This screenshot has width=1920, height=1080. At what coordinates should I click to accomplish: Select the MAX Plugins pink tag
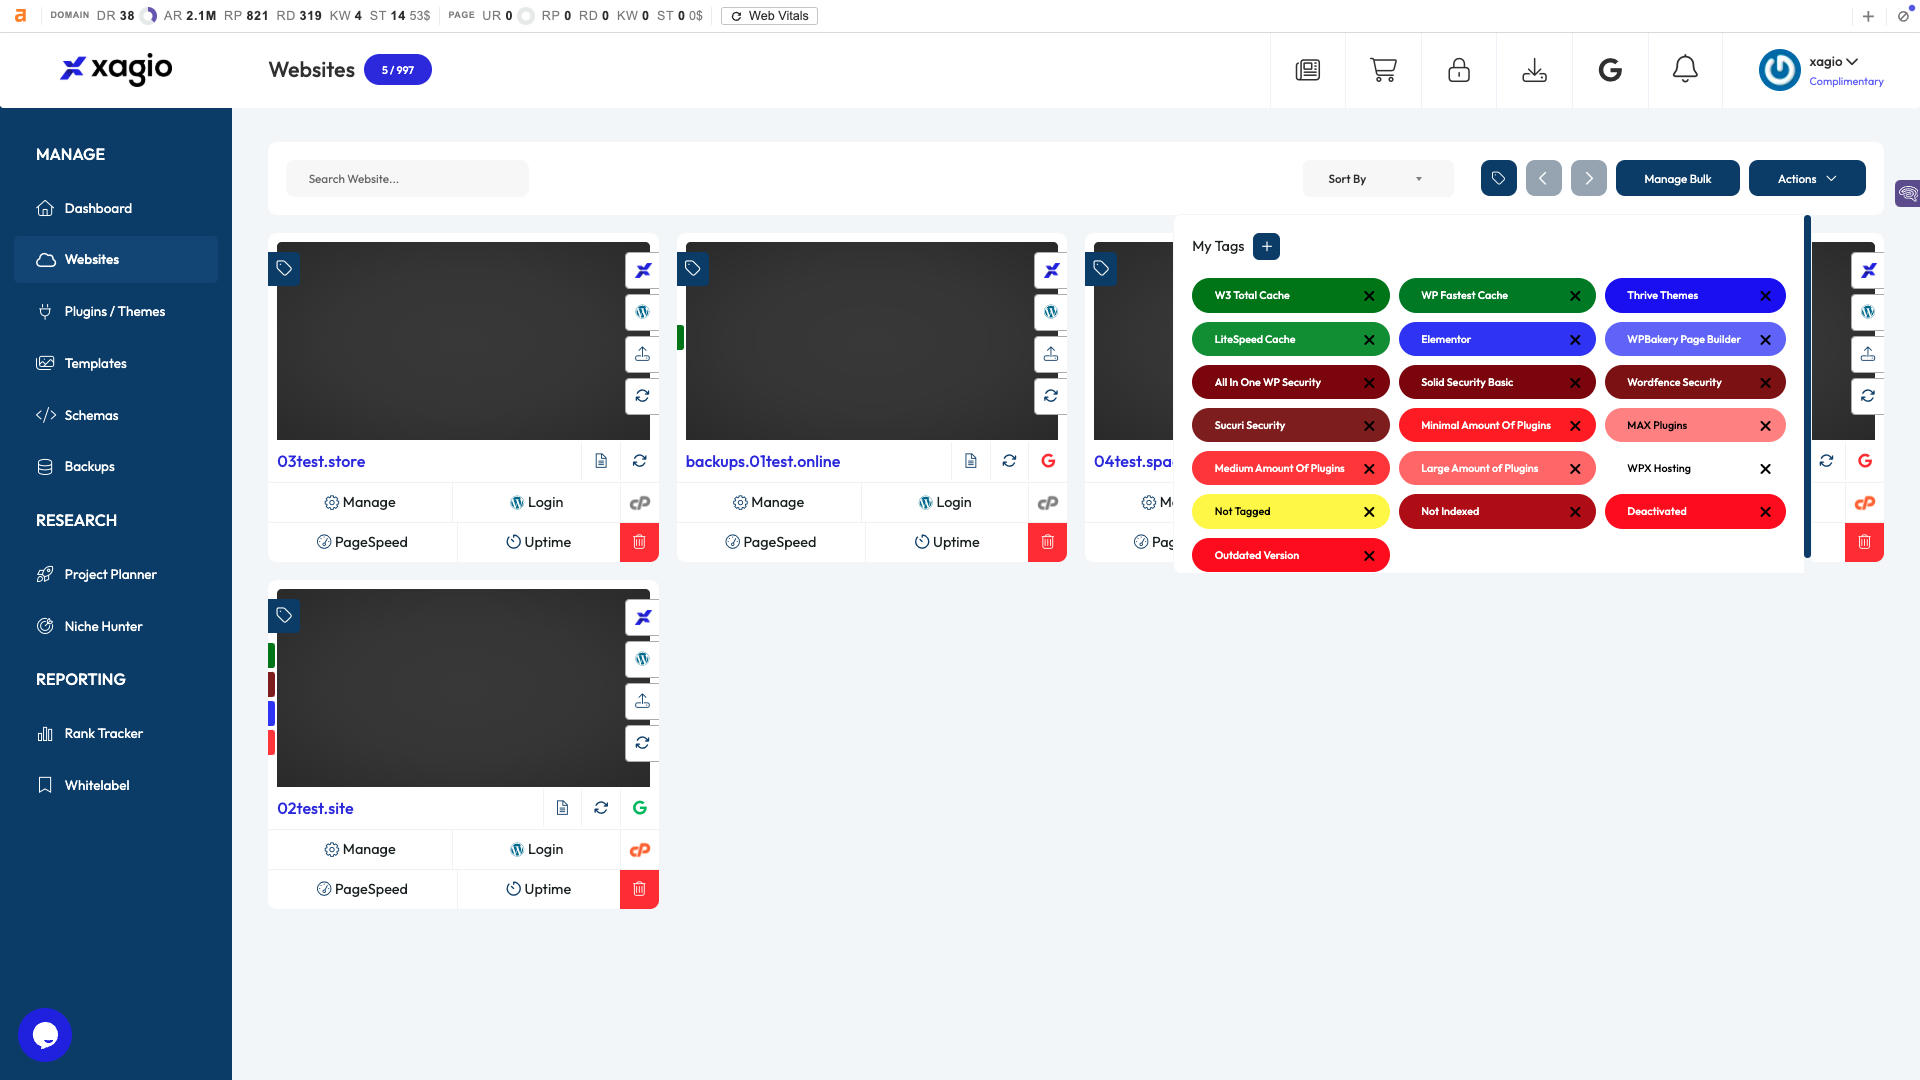[1695, 425]
